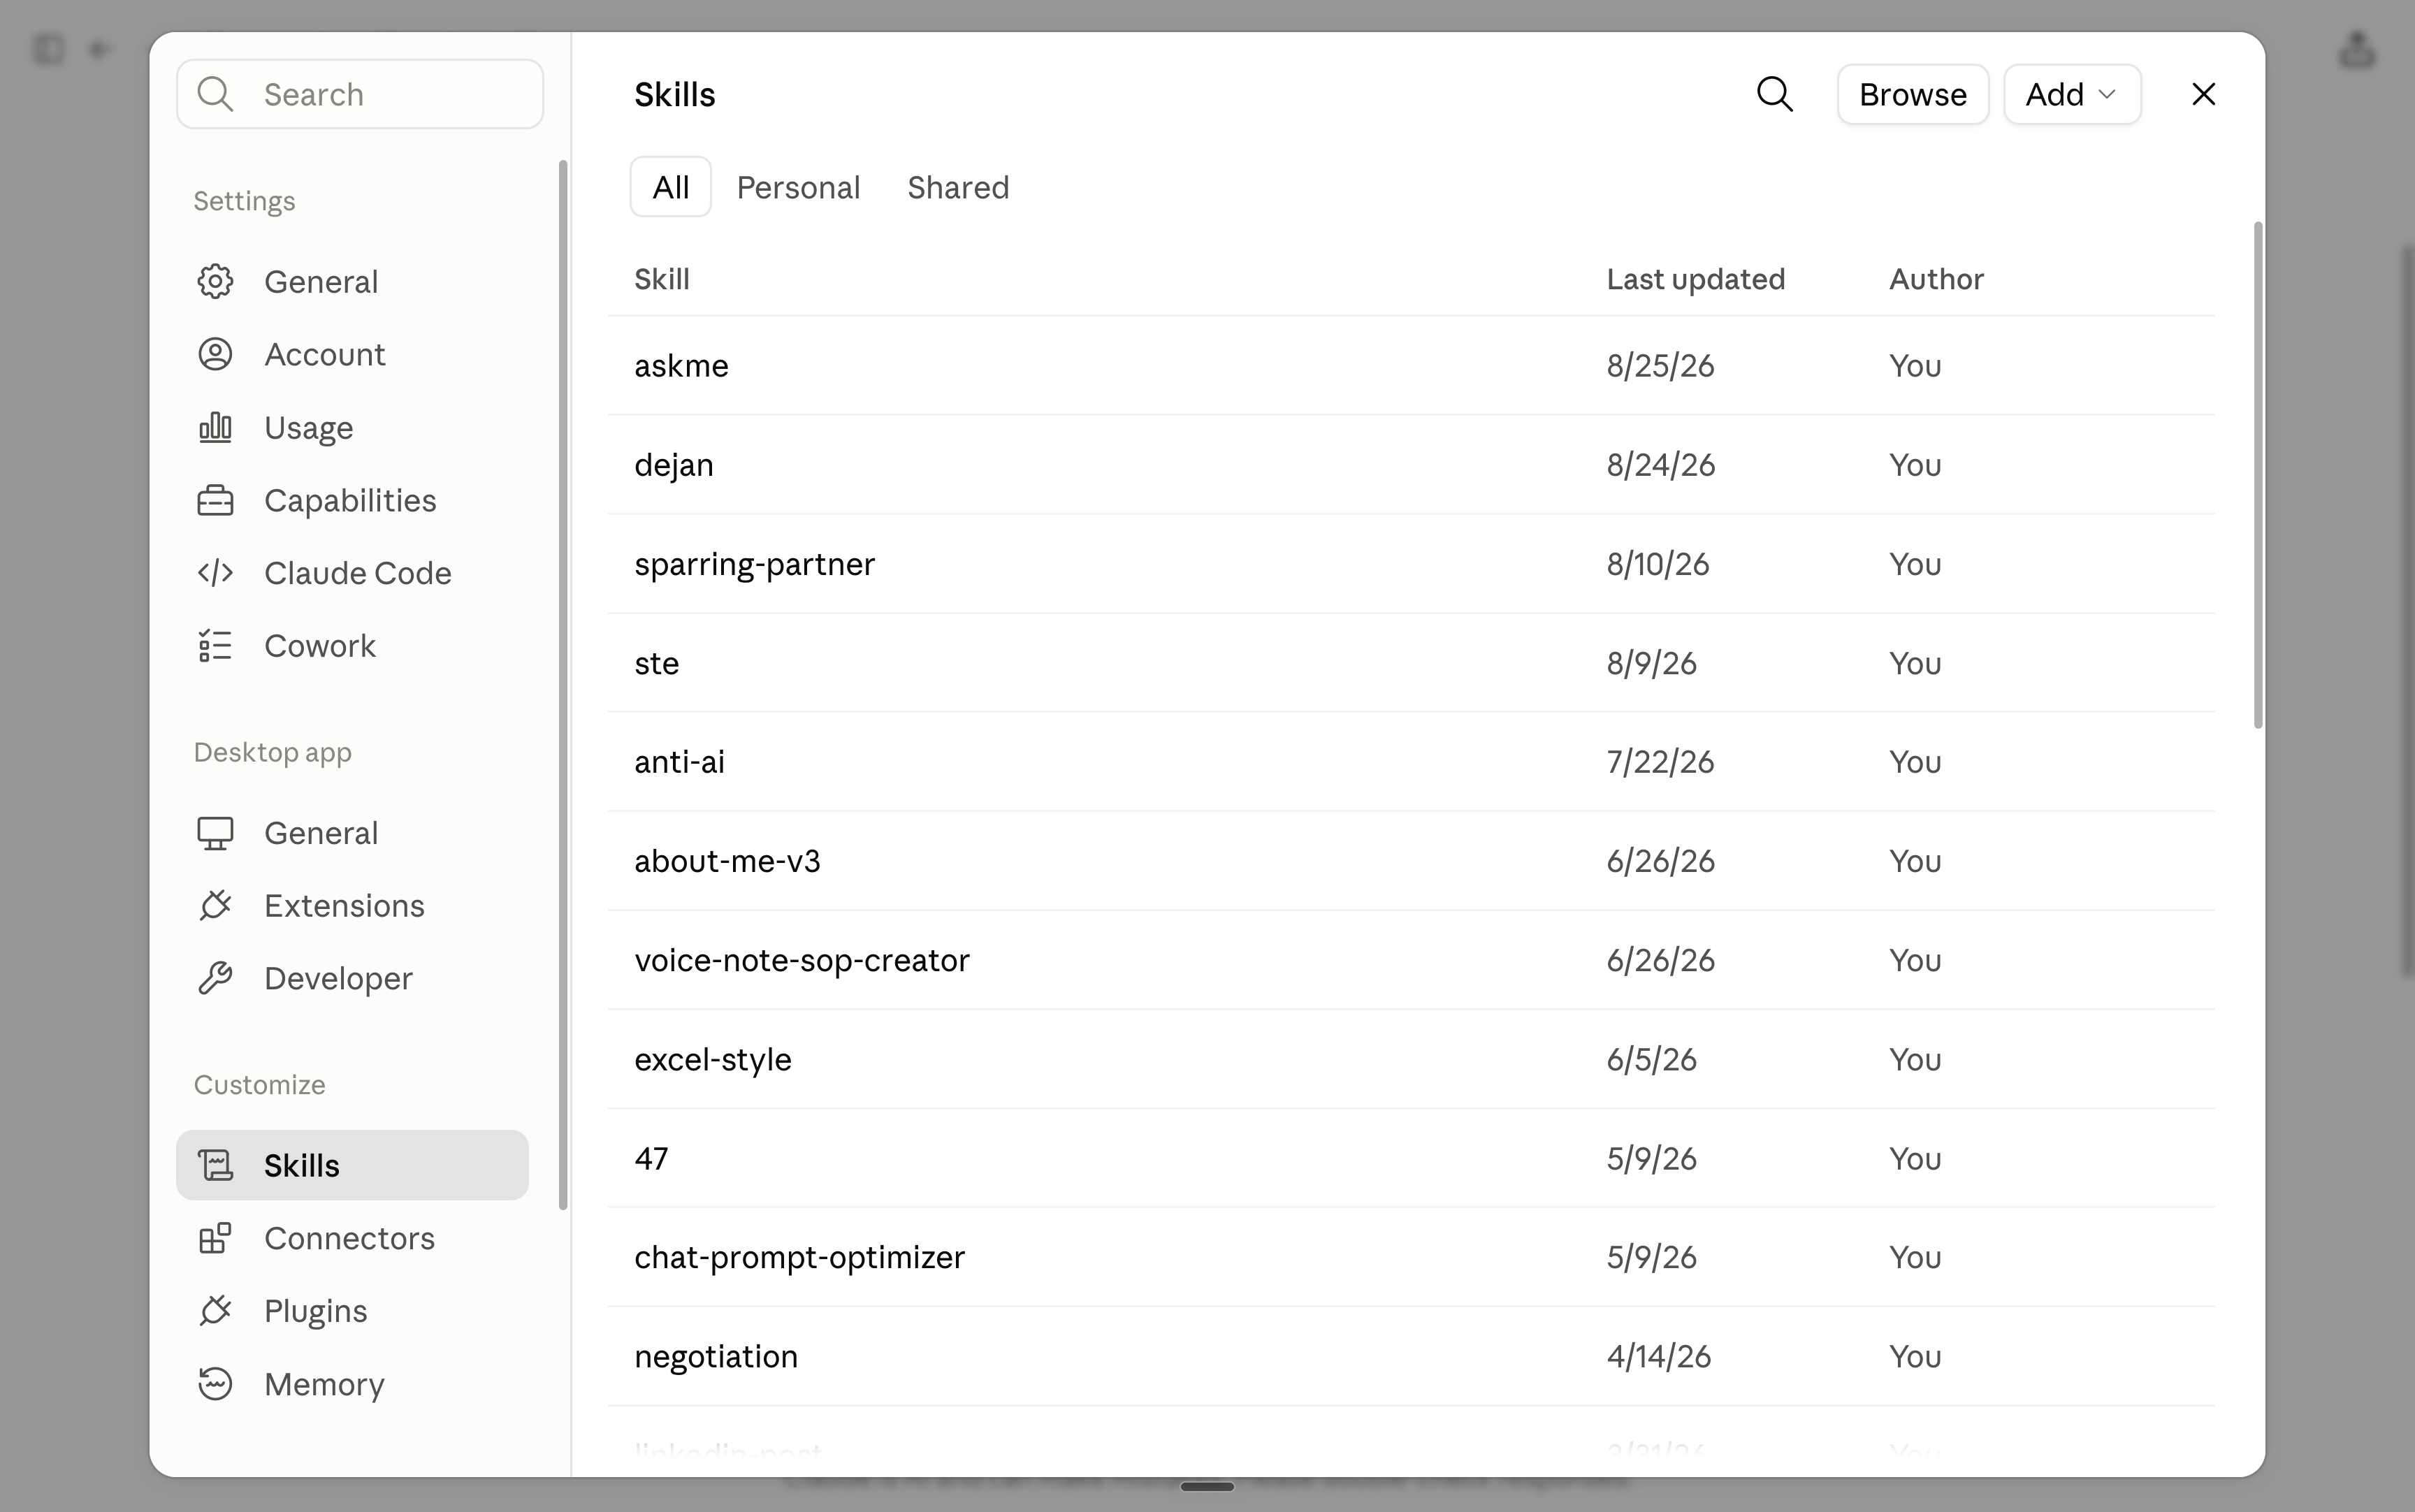The width and height of the screenshot is (2415, 1512).
Task: Expand the Add dropdown
Action: (2072, 94)
